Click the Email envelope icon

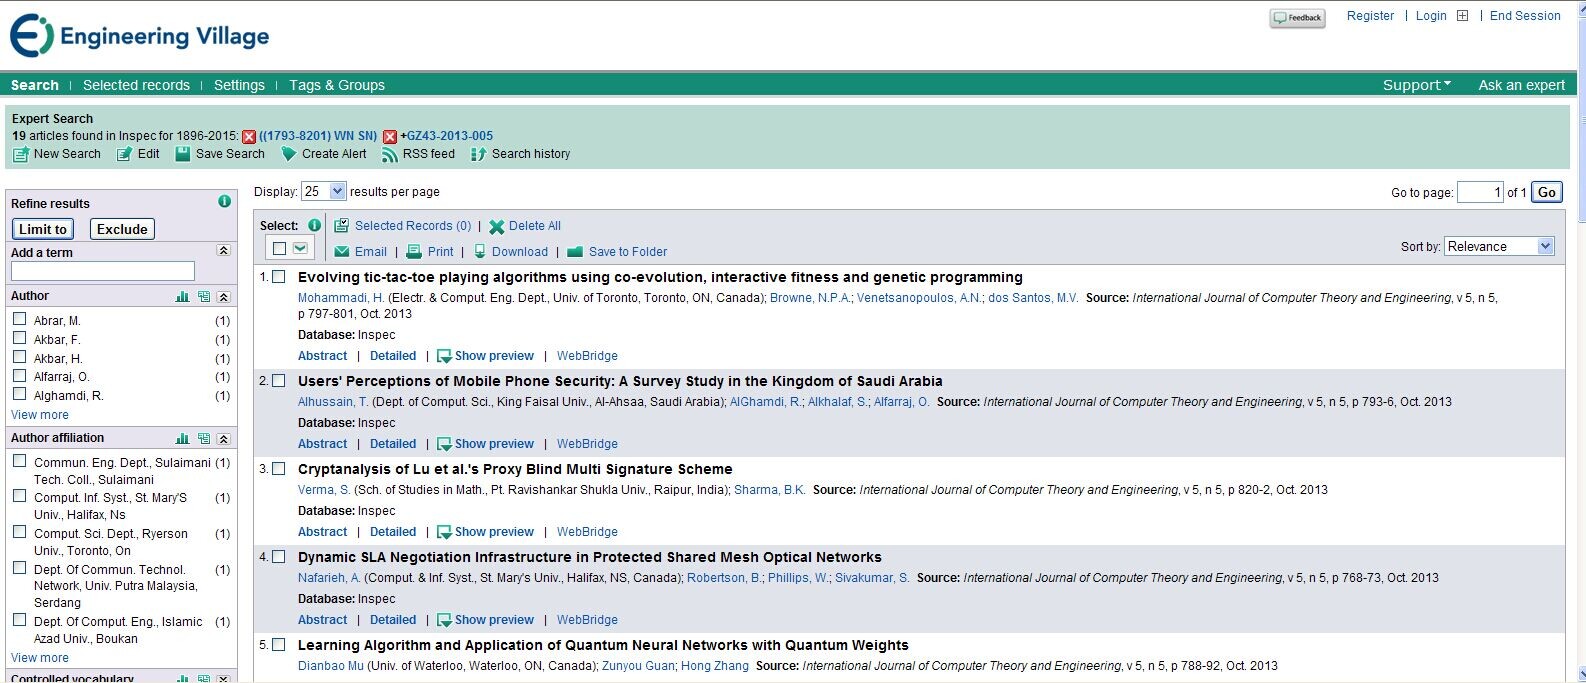tap(342, 252)
